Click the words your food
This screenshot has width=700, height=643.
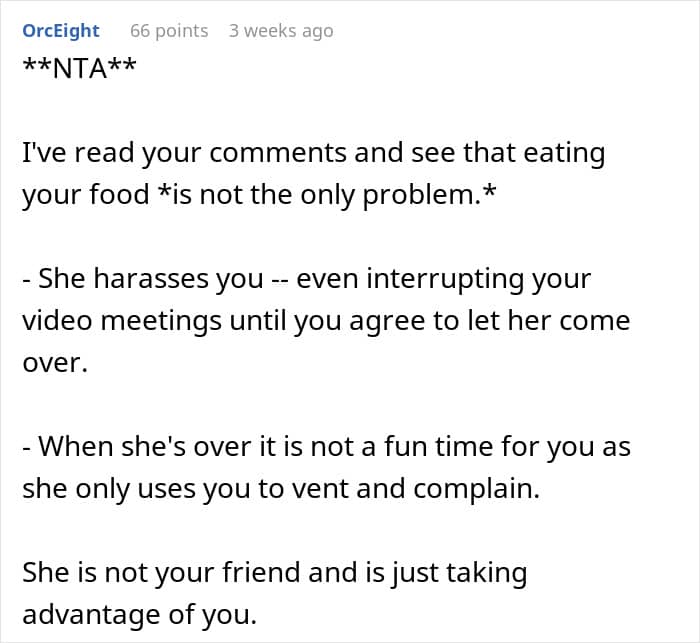(x=86, y=195)
